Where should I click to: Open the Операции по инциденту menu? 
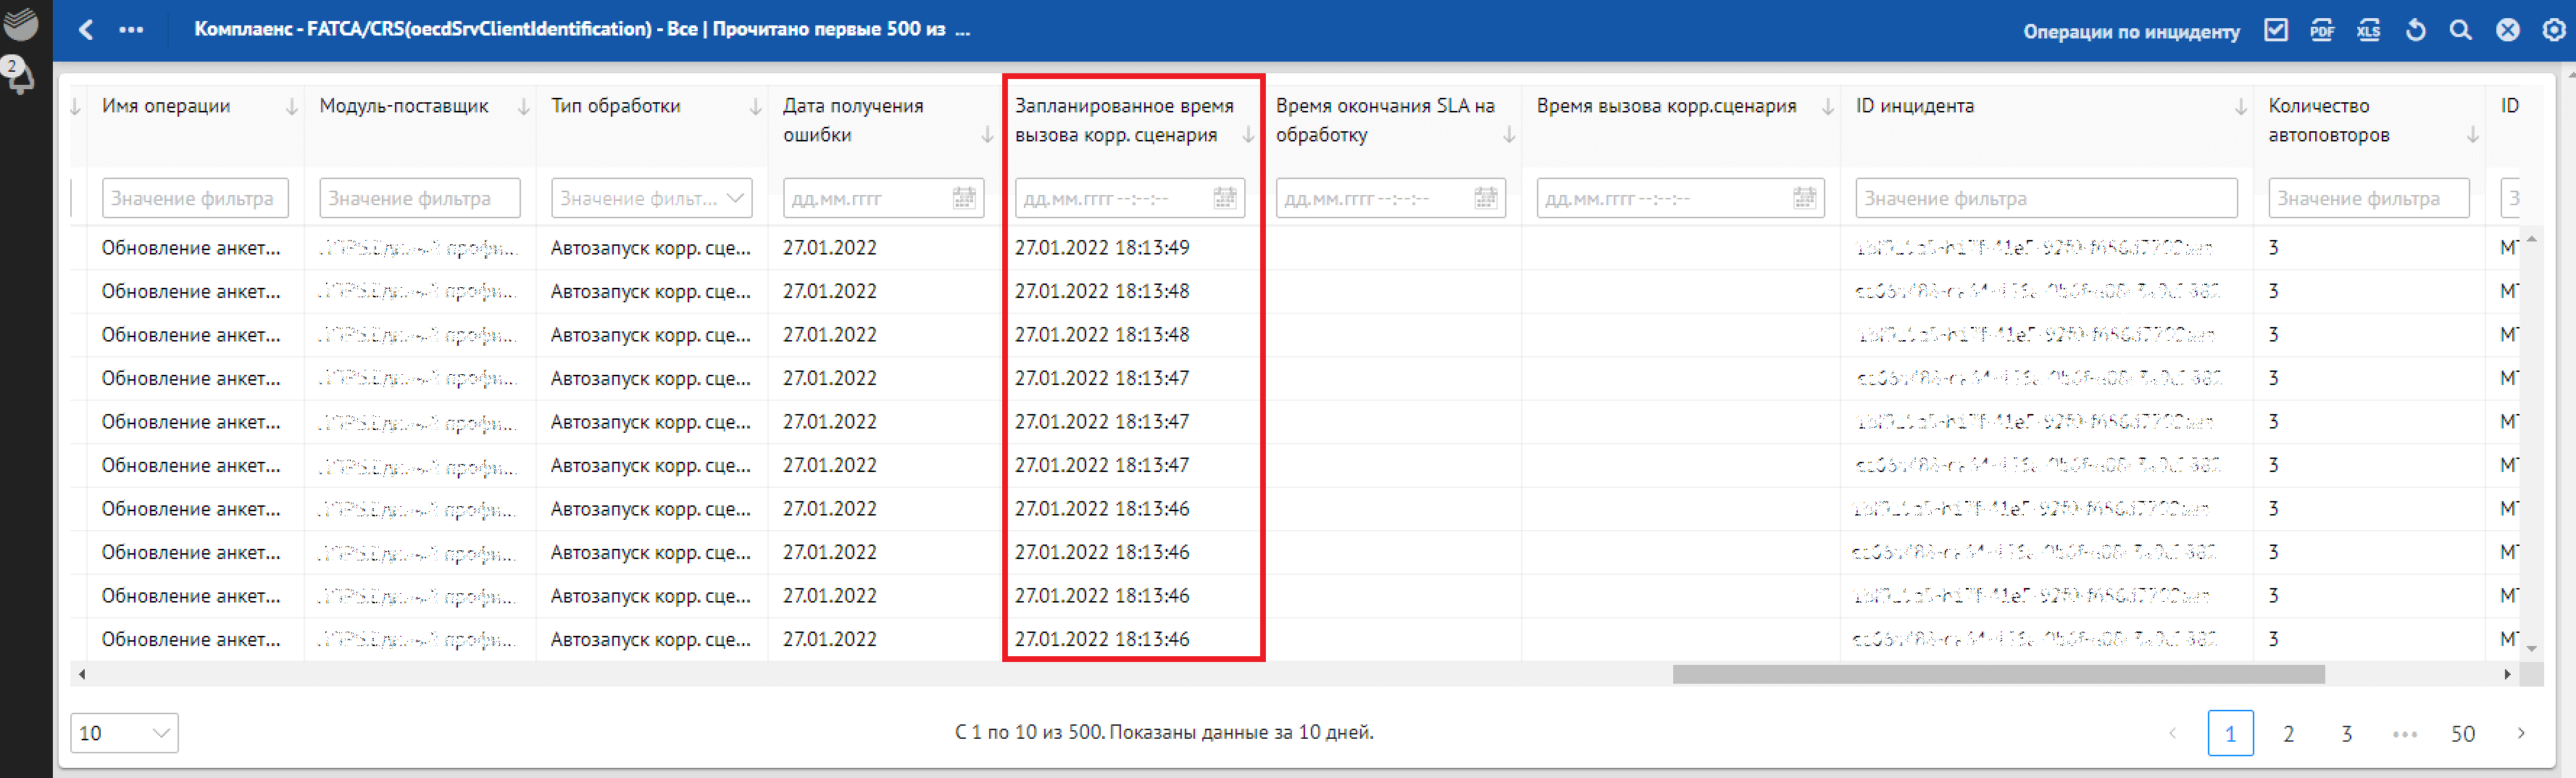pyautogui.click(x=2131, y=31)
